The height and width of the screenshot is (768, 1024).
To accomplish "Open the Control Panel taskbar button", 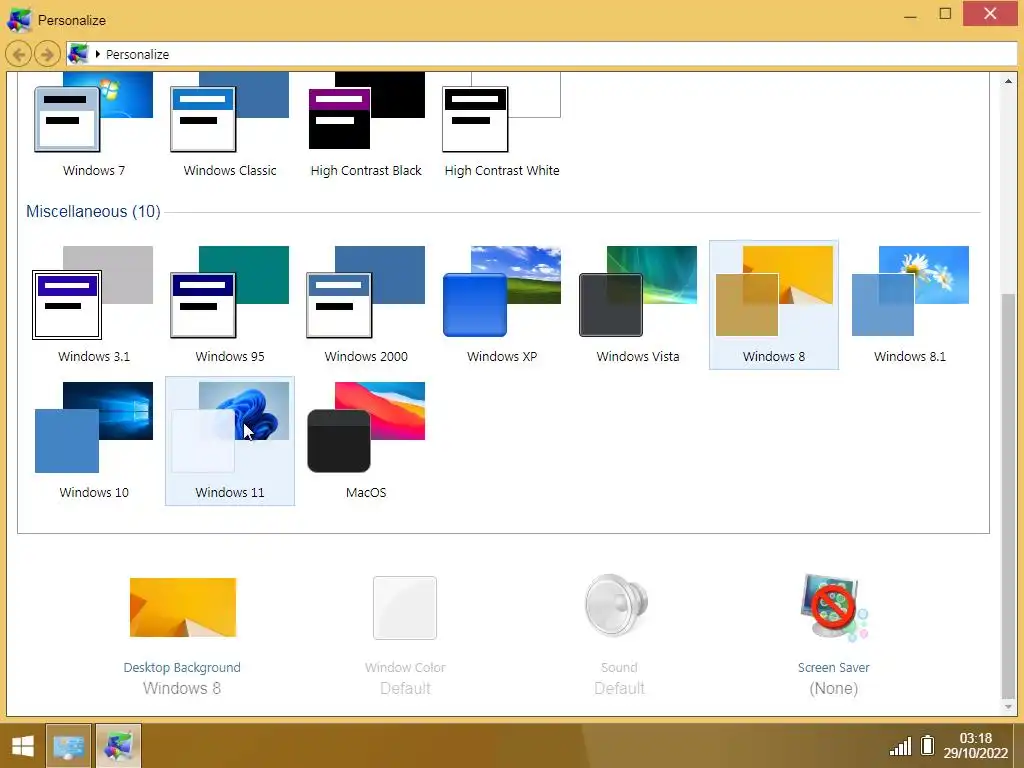I will tap(69, 746).
